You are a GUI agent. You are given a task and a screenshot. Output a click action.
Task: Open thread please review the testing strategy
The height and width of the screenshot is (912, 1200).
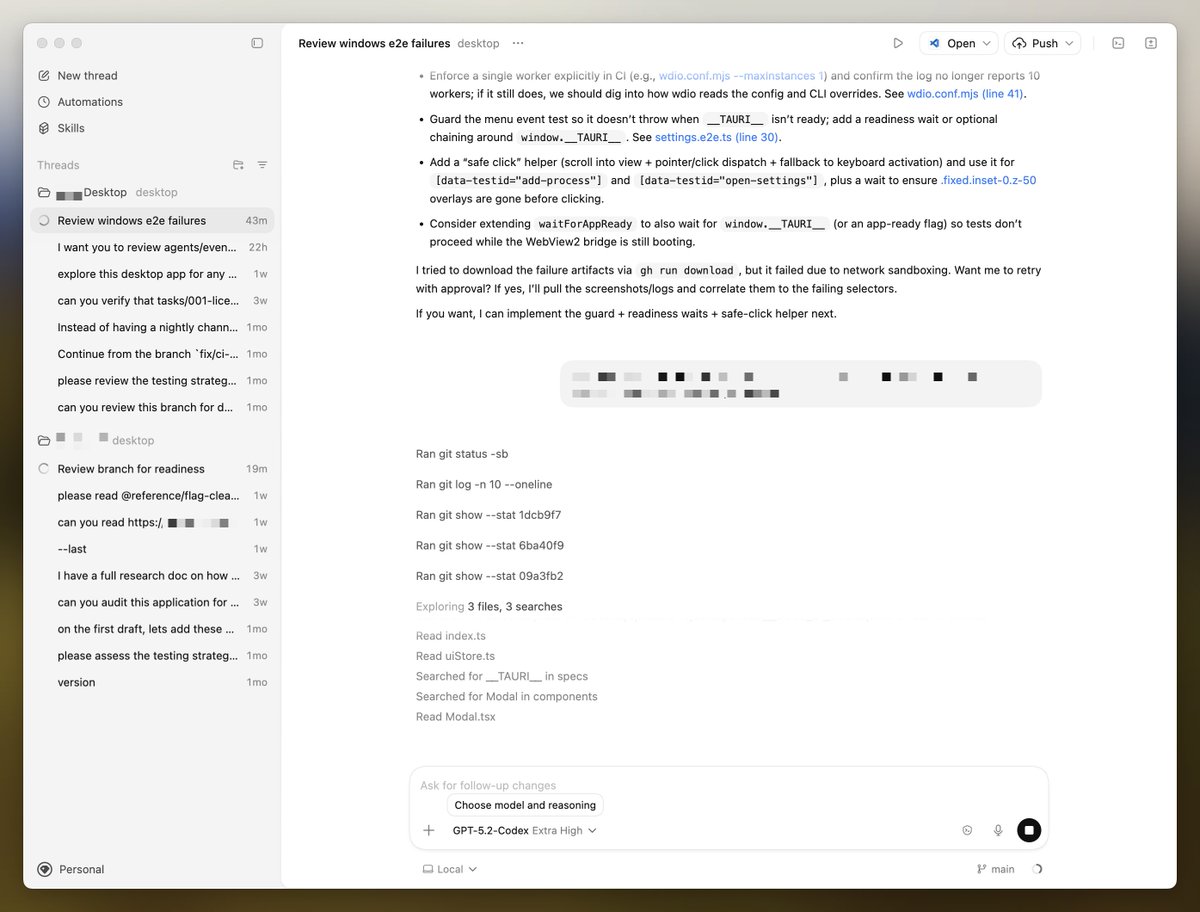(152, 381)
